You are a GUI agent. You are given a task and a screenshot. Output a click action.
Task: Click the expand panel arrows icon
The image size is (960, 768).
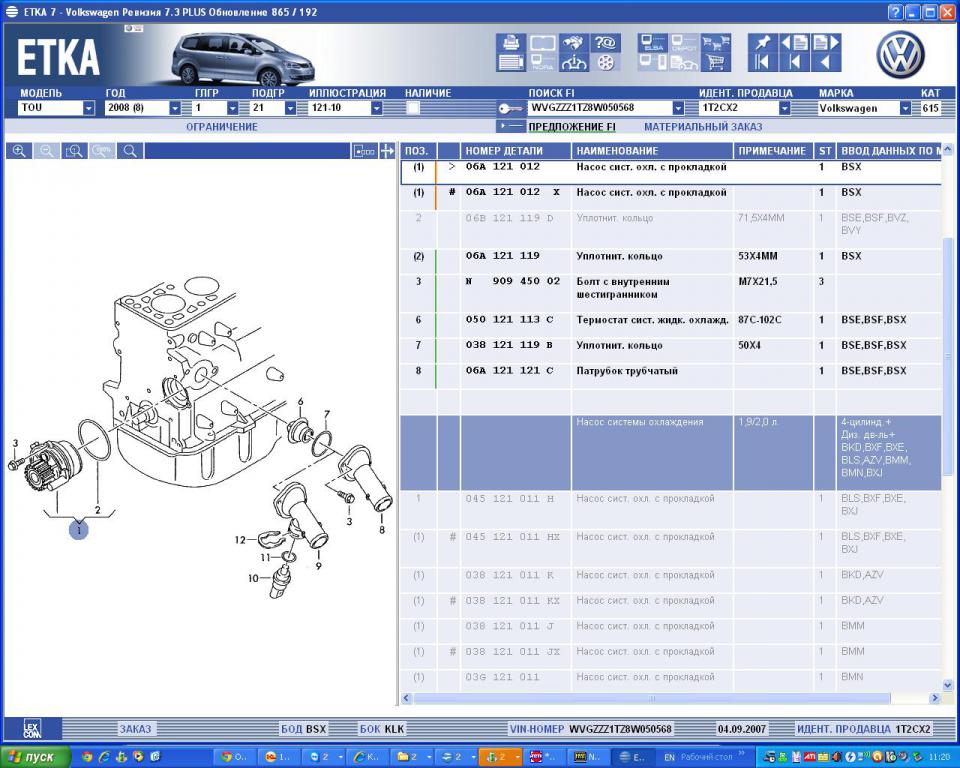click(387, 151)
